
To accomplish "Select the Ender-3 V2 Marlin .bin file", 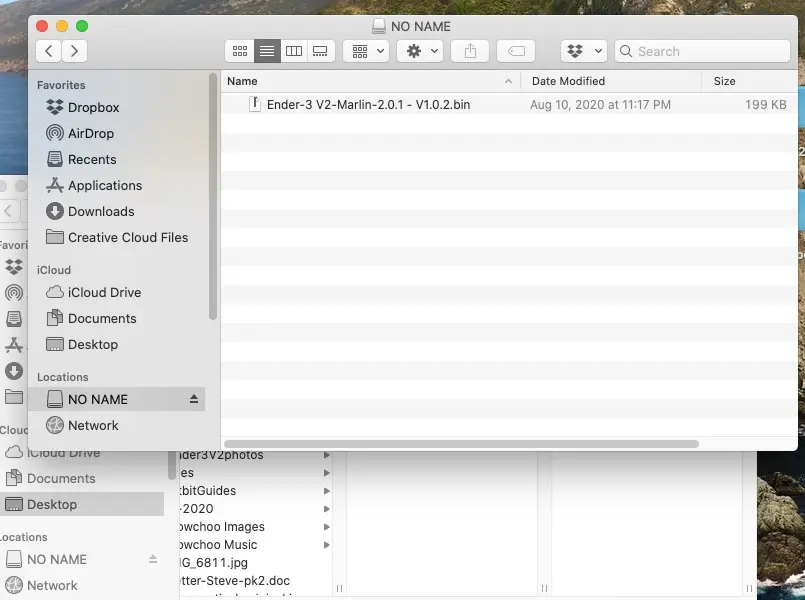I will point(368,104).
